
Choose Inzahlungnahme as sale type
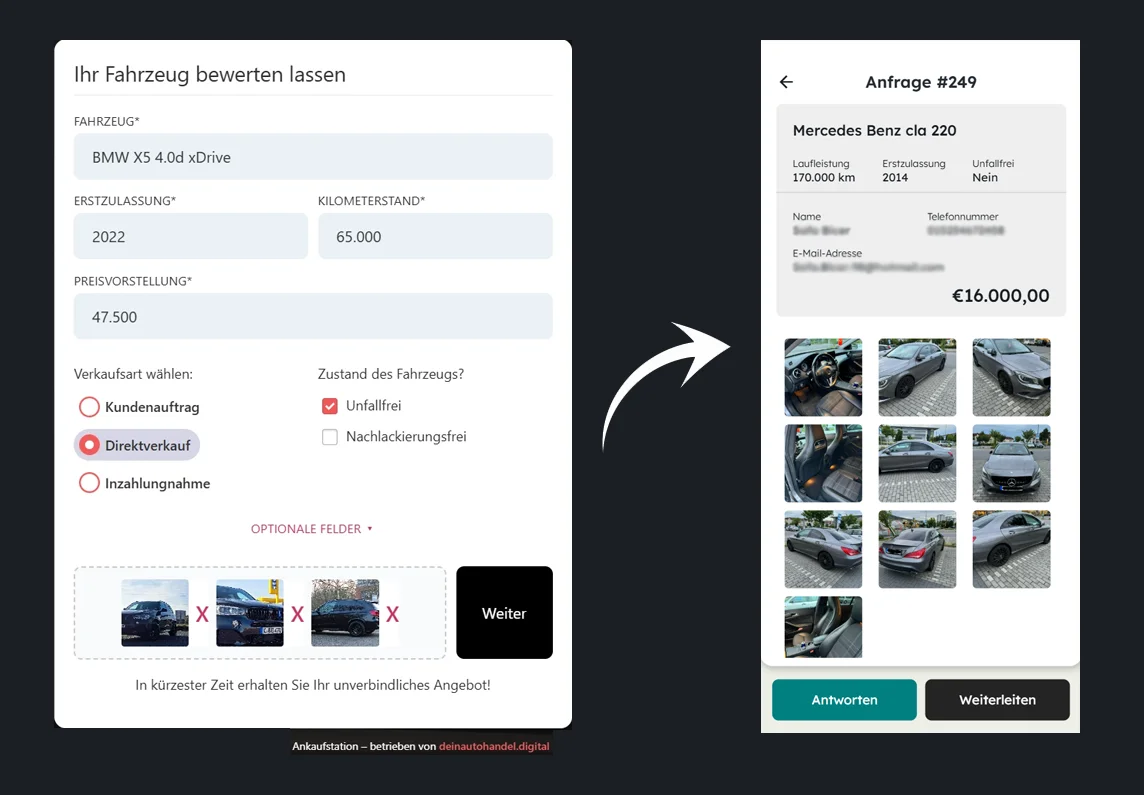click(x=90, y=483)
